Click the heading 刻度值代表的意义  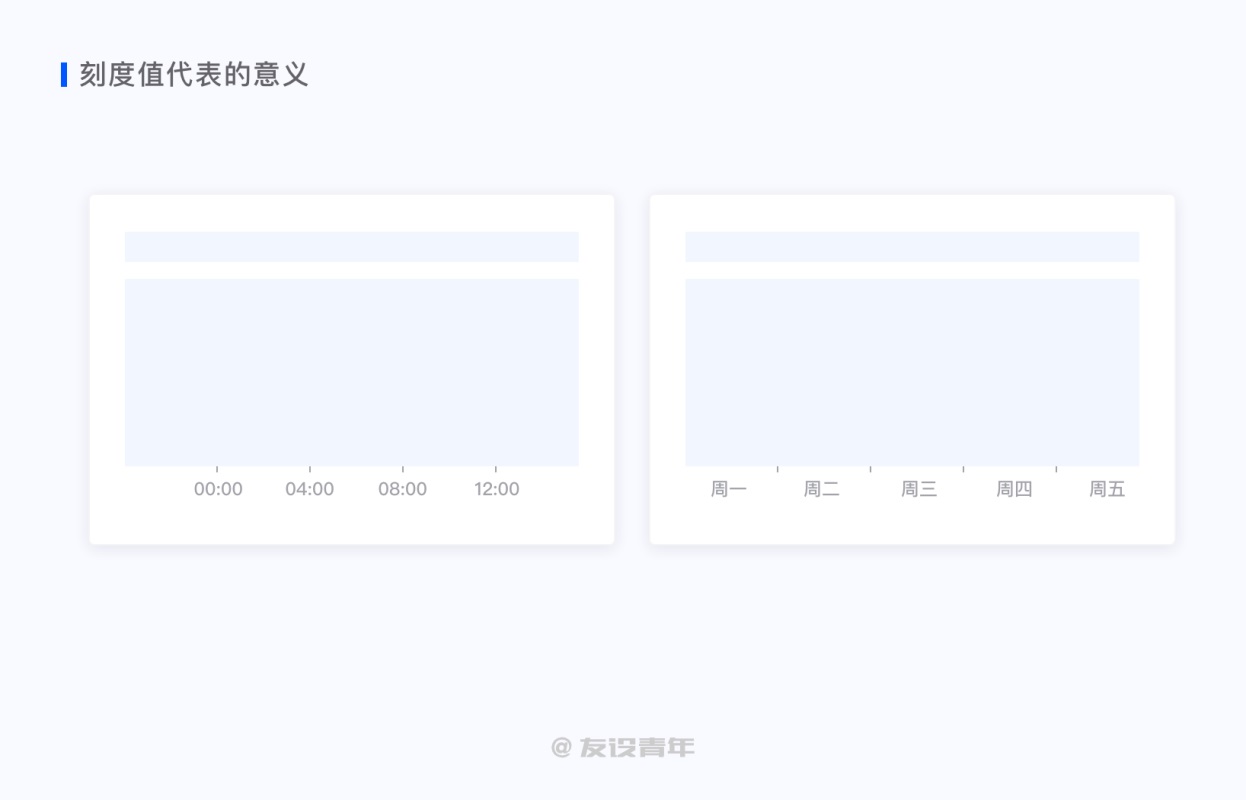[x=194, y=74]
